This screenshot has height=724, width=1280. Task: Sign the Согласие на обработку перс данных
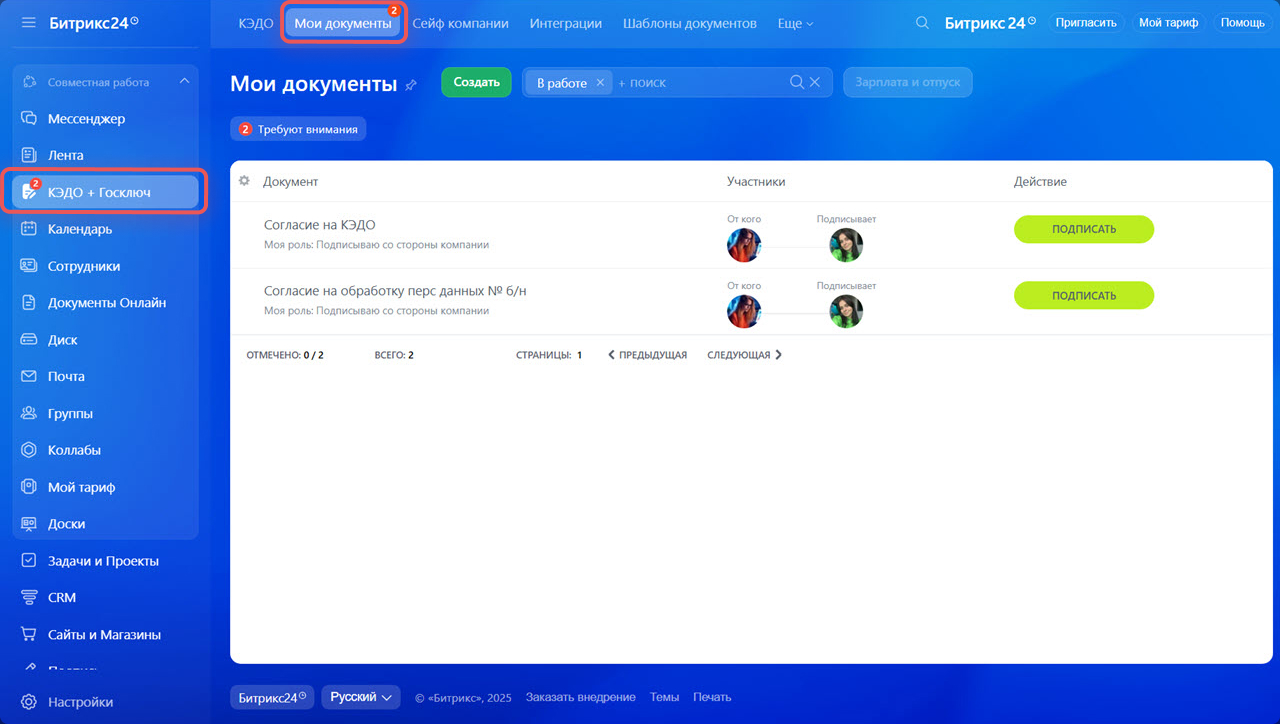click(1084, 295)
